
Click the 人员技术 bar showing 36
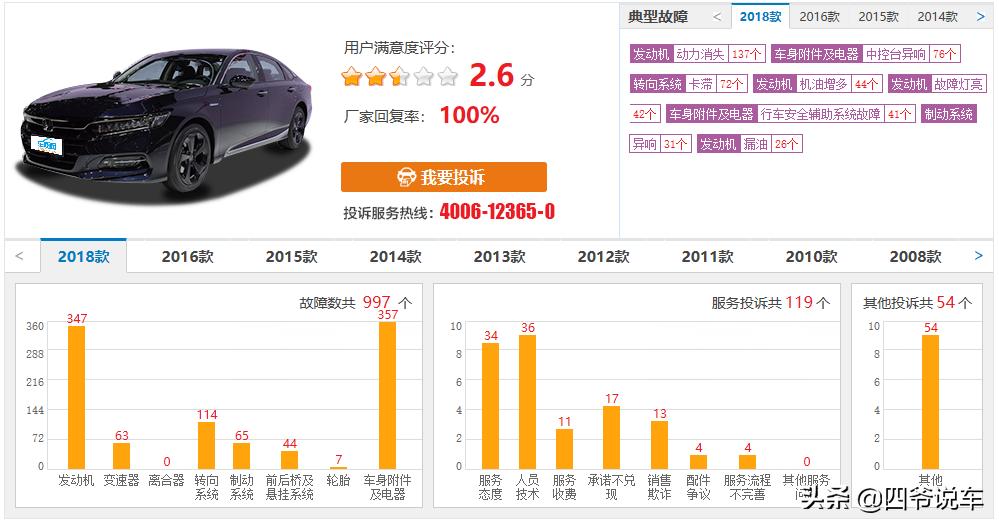pyautogui.click(x=528, y=402)
